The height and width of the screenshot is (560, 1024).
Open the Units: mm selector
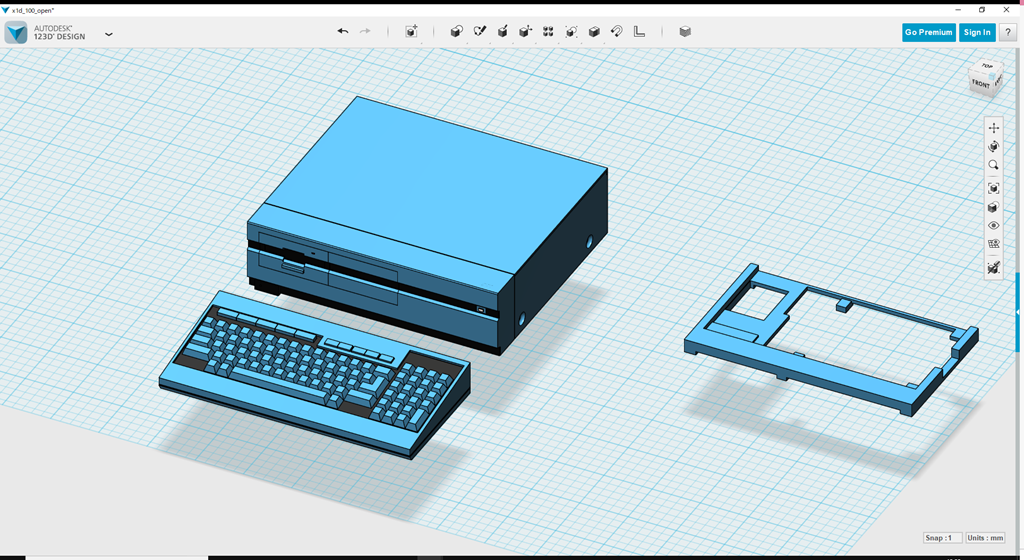986,538
